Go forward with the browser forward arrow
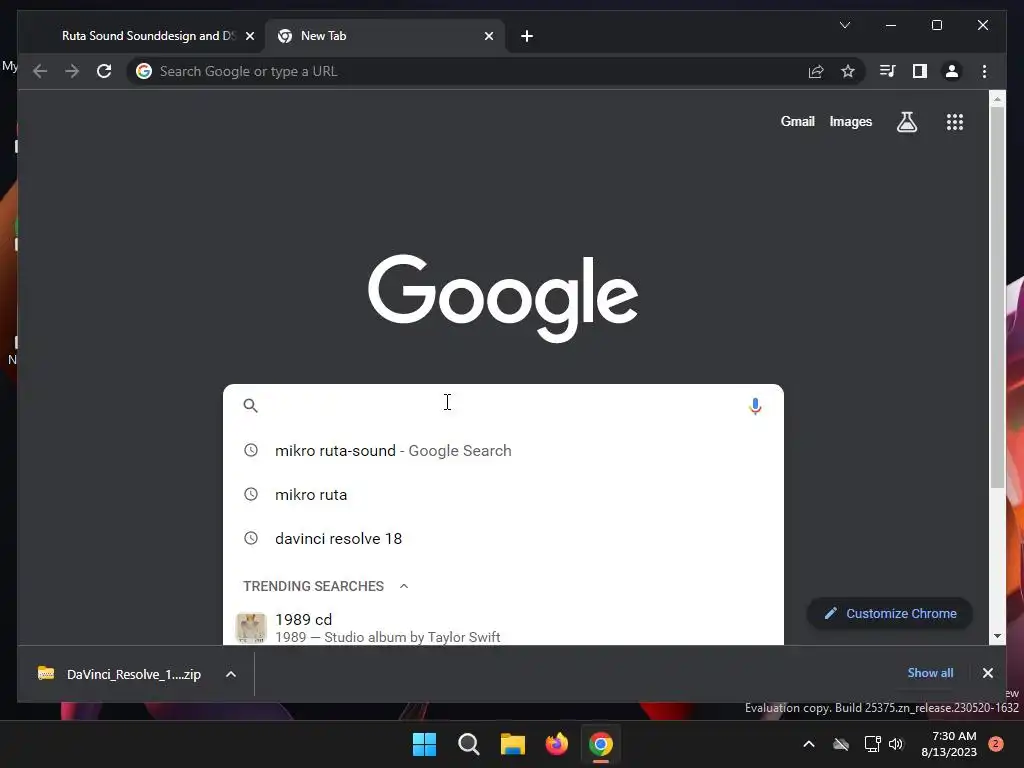 (x=72, y=71)
